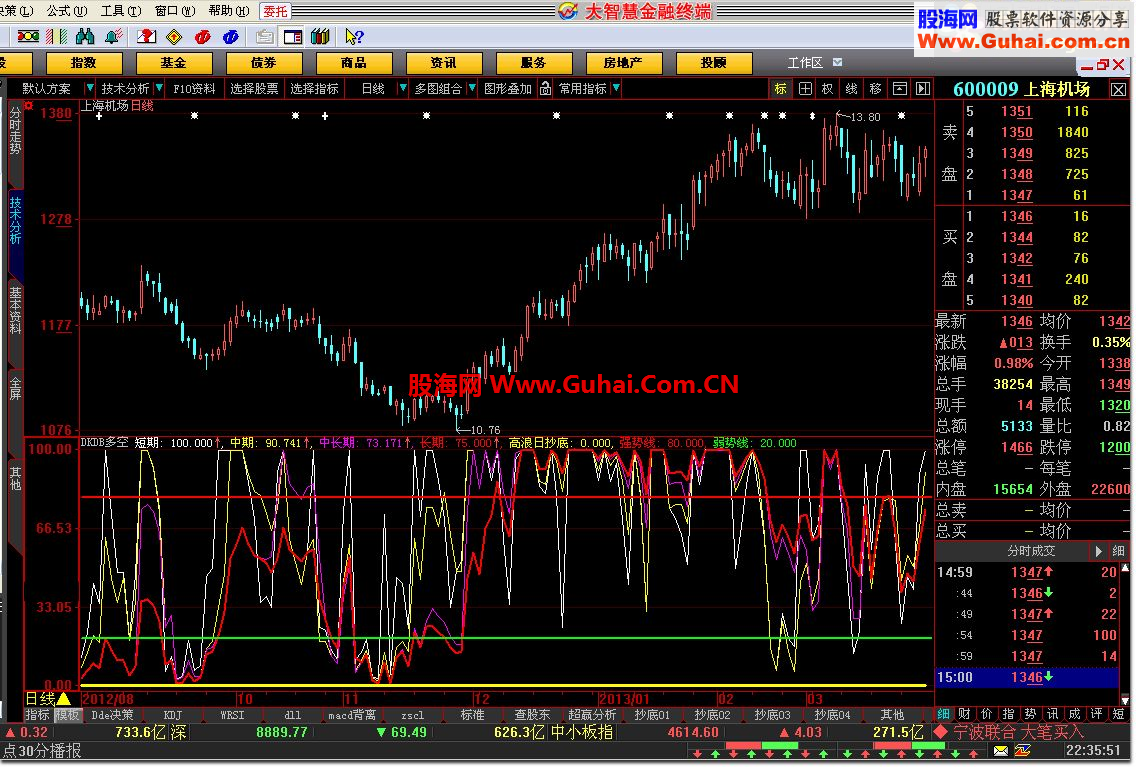Image resolution: width=1136 pixels, height=767 pixels.
Task: Switch to the 势 trend tab
Action: click(x=1030, y=714)
